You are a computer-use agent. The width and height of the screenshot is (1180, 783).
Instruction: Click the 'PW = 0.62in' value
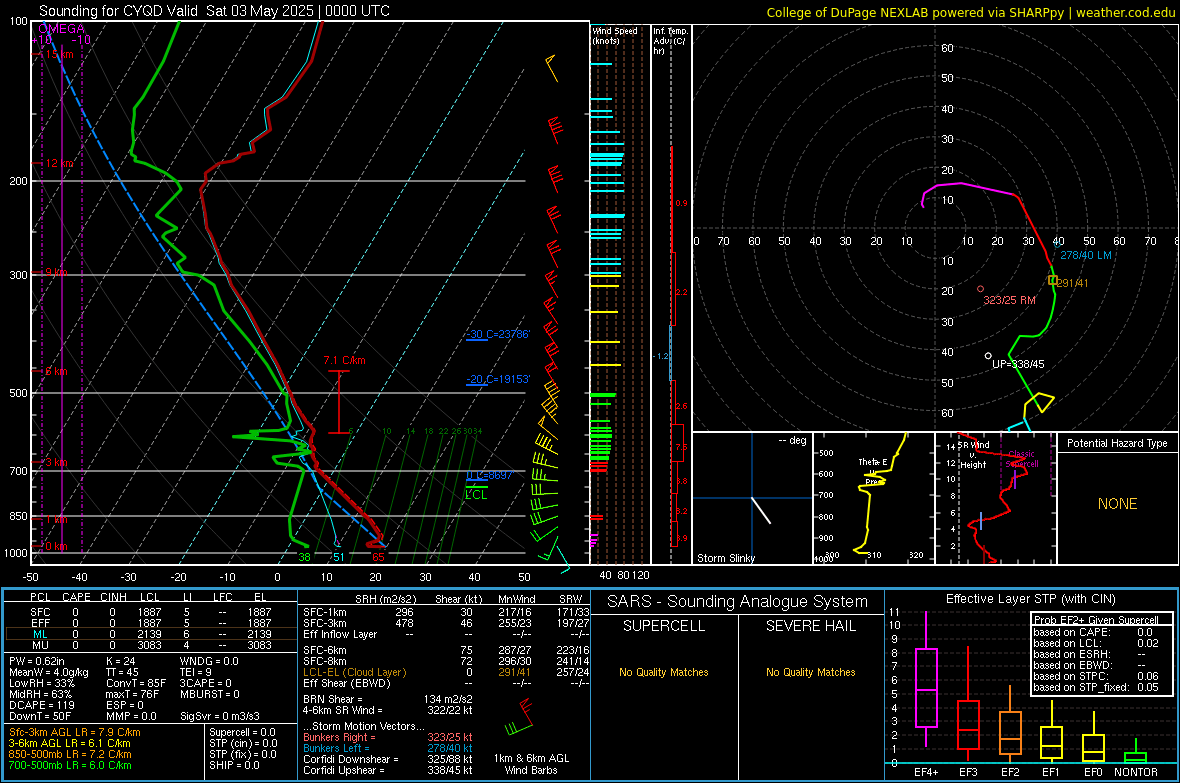(x=37, y=661)
